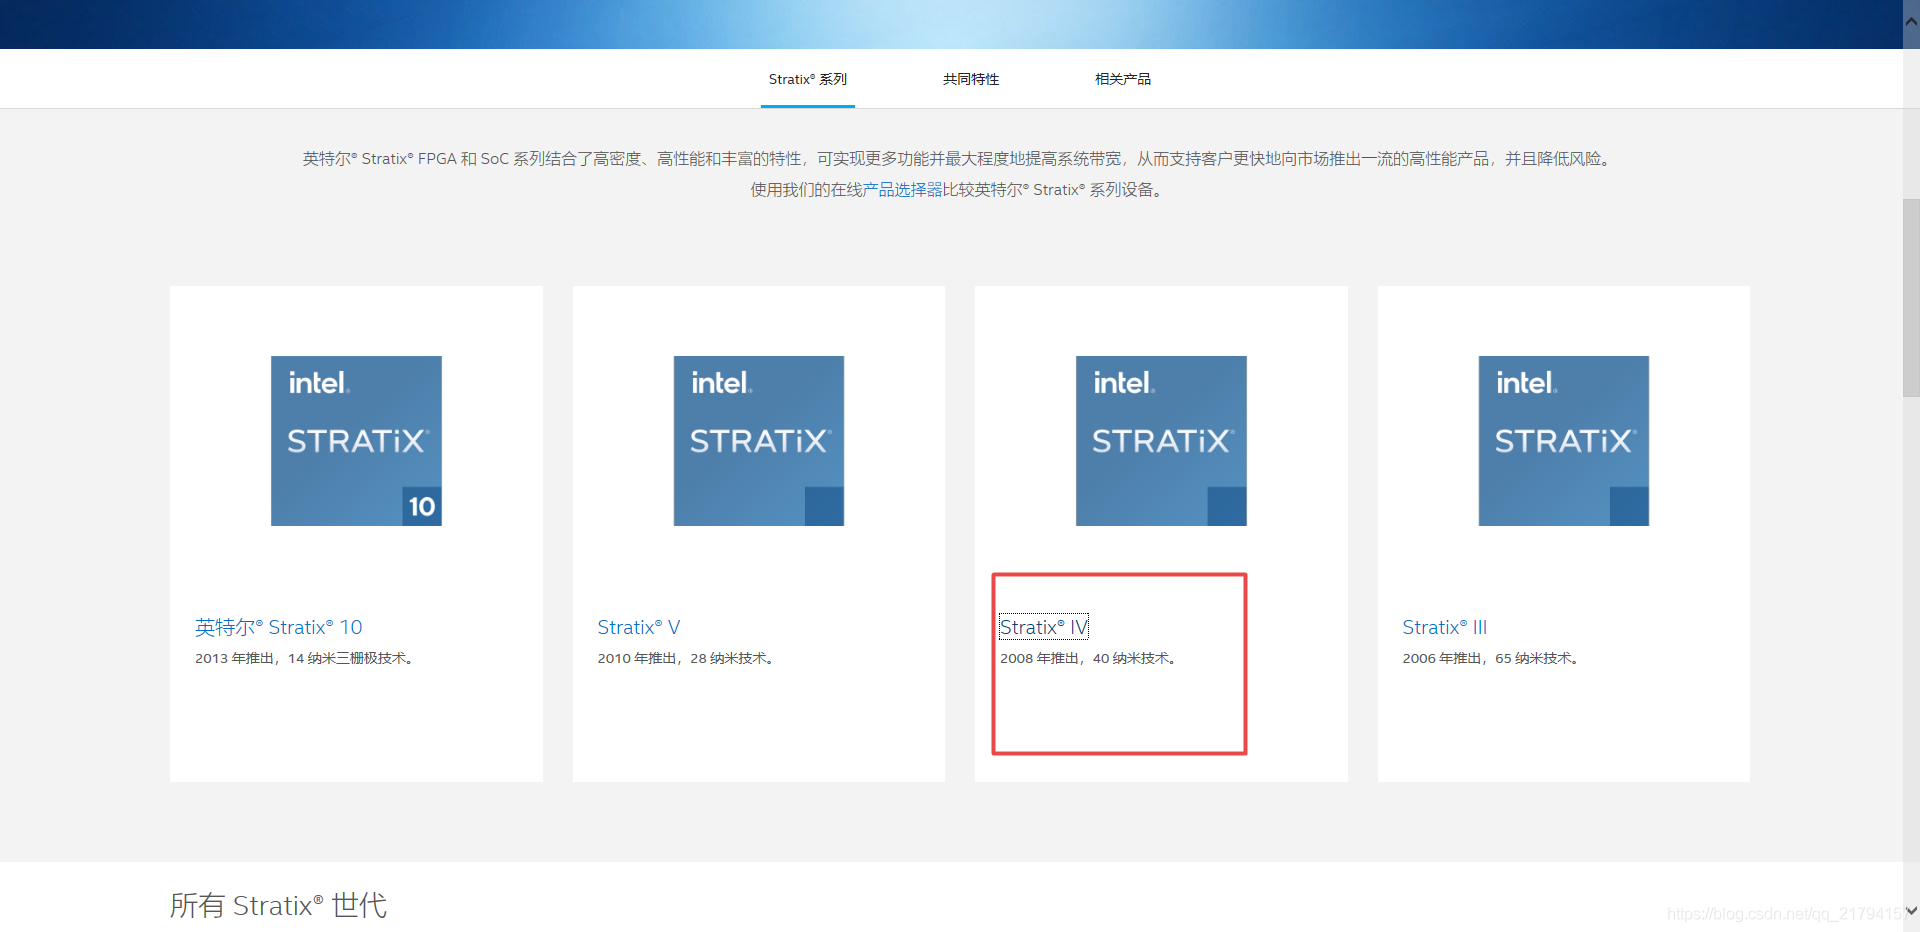1920x932 pixels.
Task: Open the Stratix® V link
Action: coord(639,627)
